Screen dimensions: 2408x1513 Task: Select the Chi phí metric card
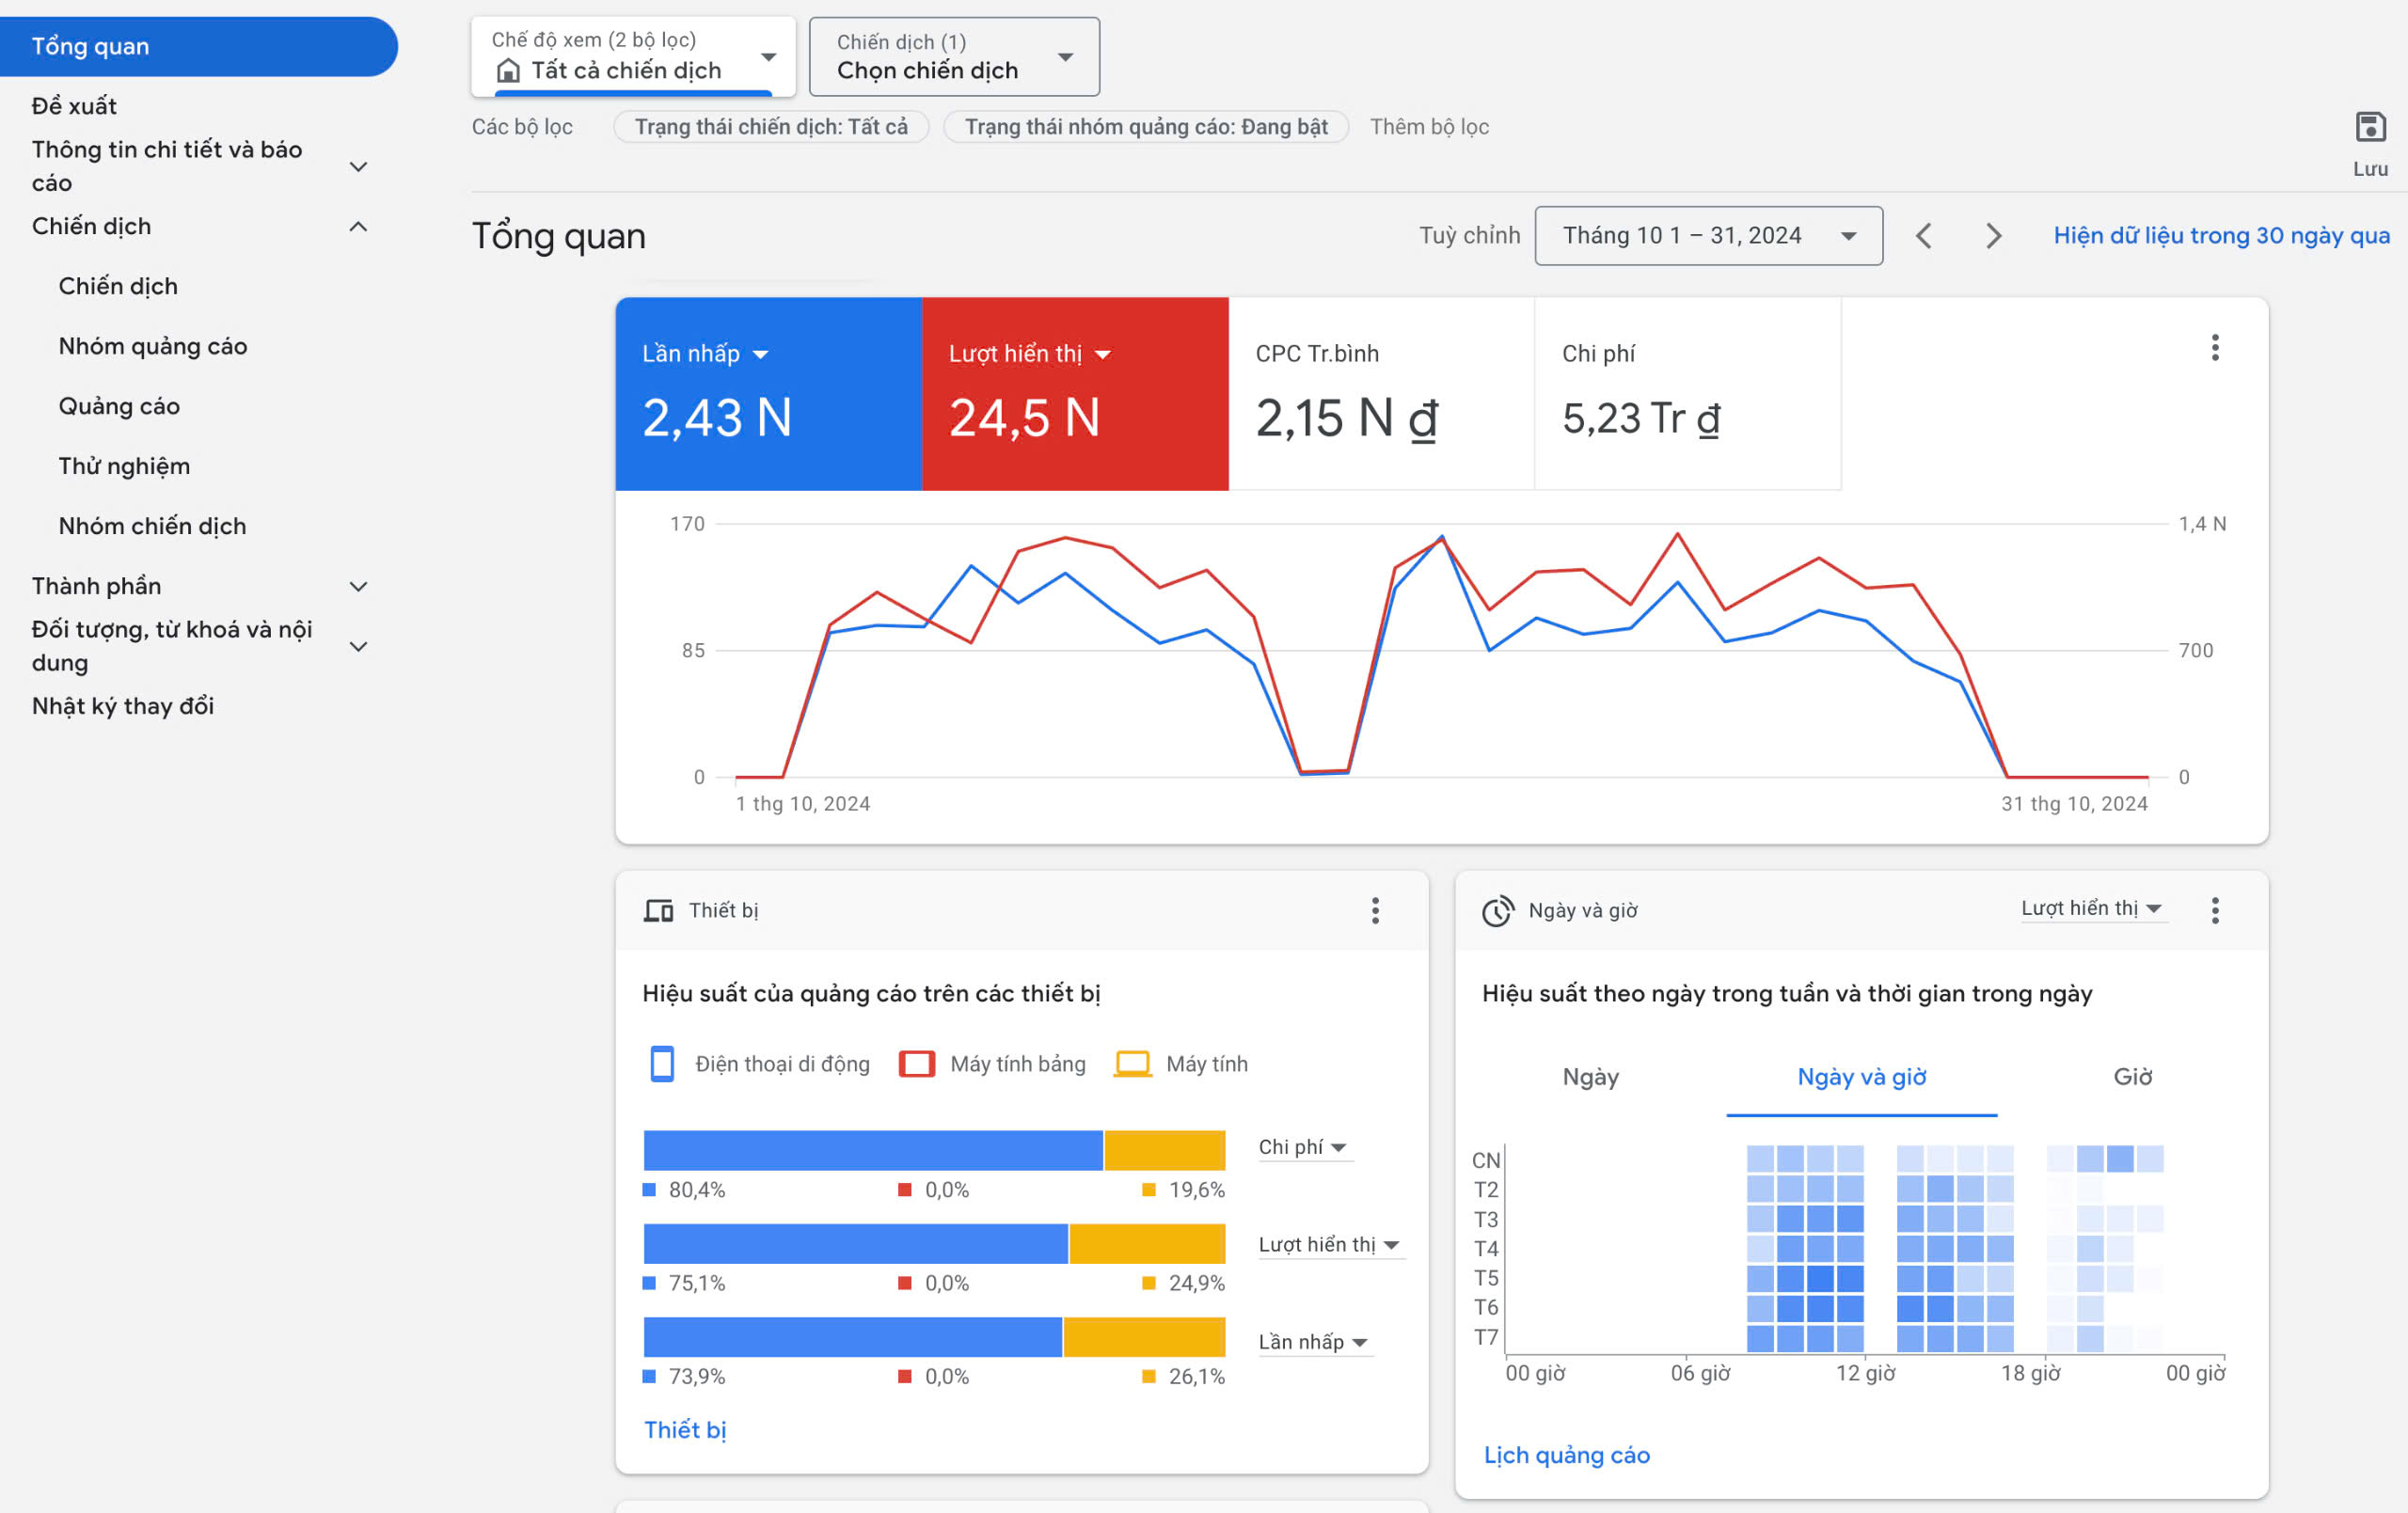pos(1687,394)
